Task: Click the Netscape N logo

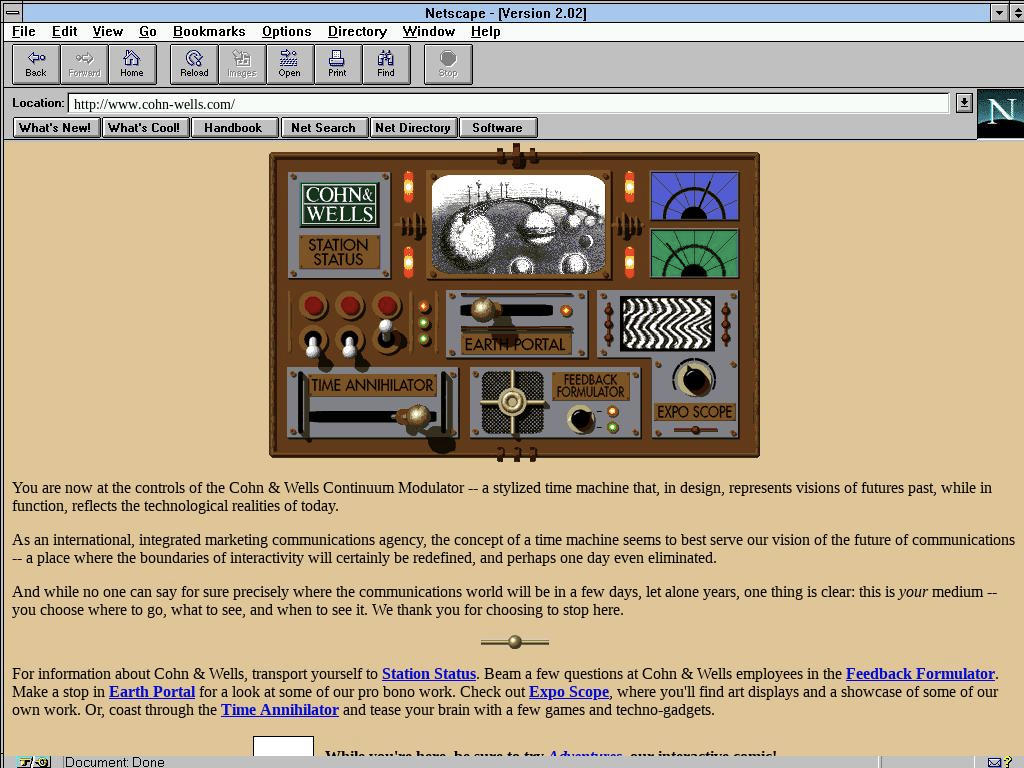Action: (x=1000, y=114)
